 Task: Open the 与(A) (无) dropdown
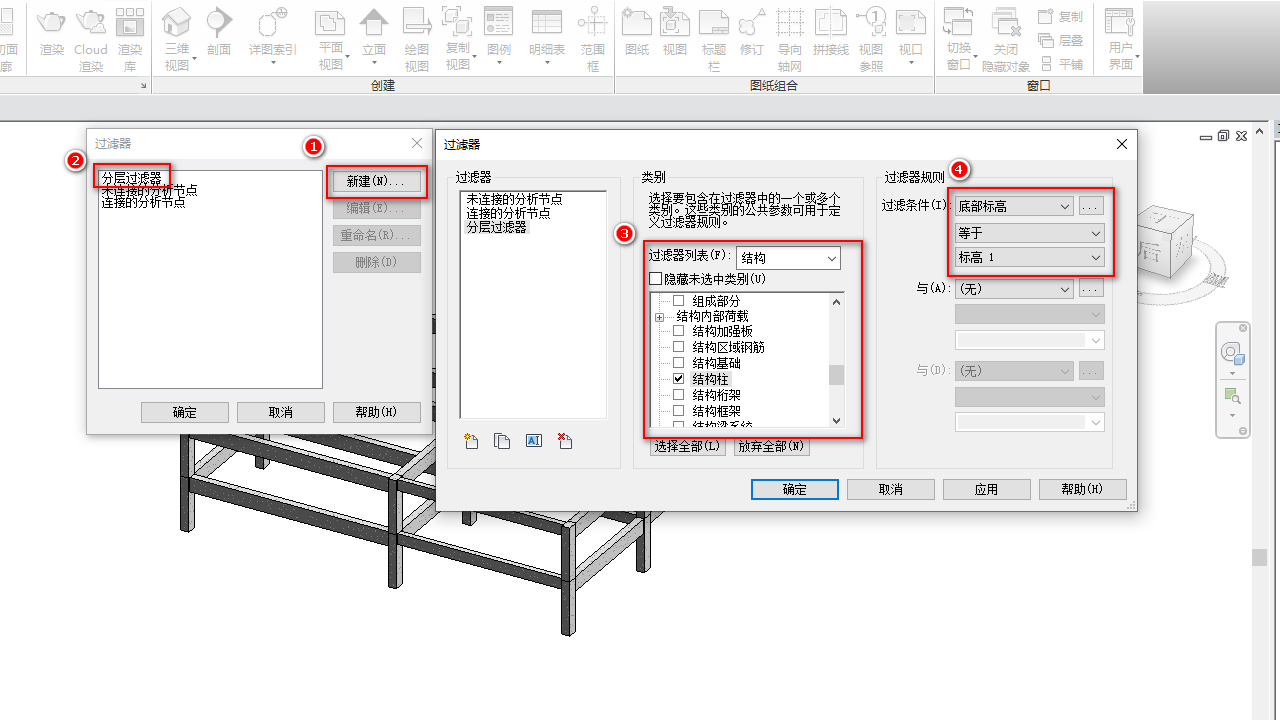point(1014,288)
